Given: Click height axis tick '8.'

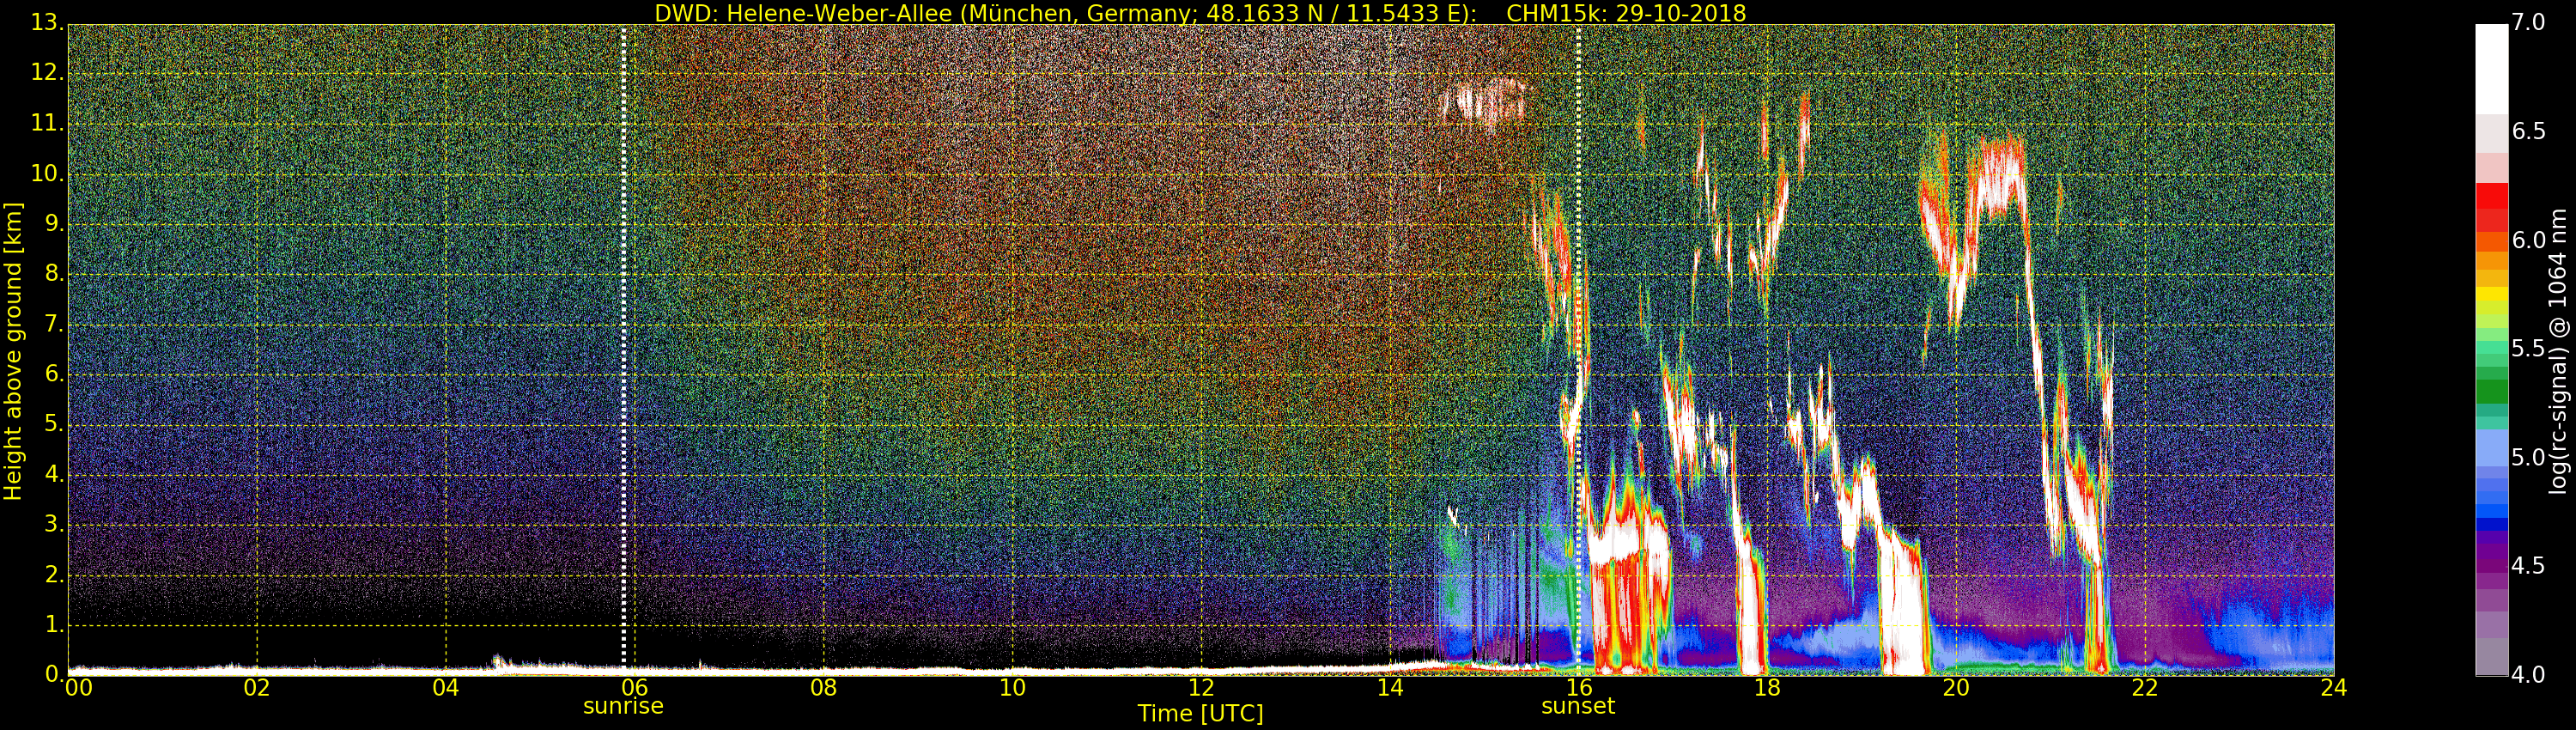Looking at the screenshot, I should [x=53, y=274].
